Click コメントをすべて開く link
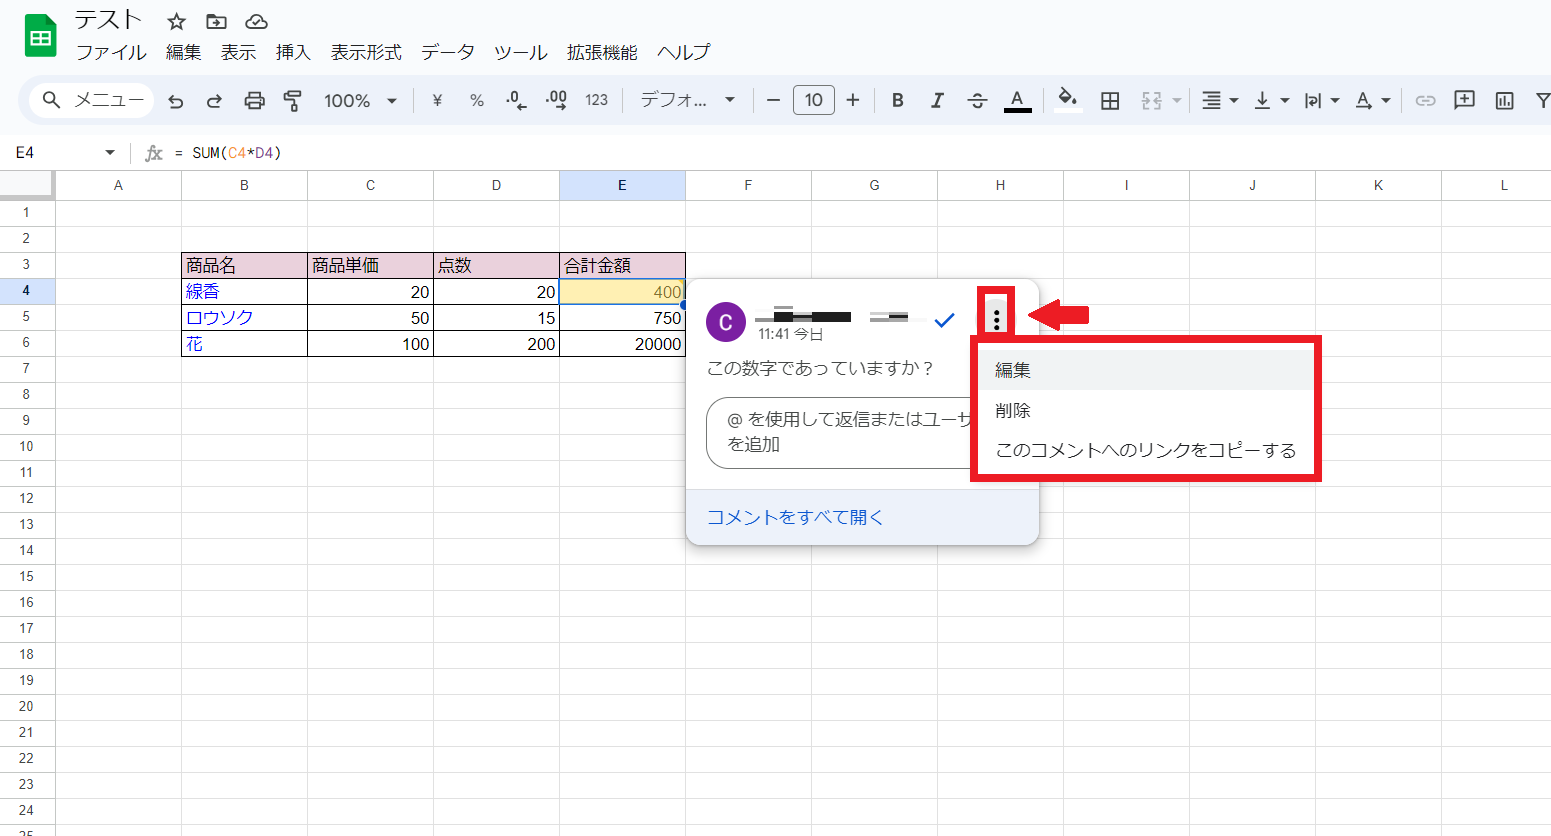The height and width of the screenshot is (836, 1551). click(795, 517)
